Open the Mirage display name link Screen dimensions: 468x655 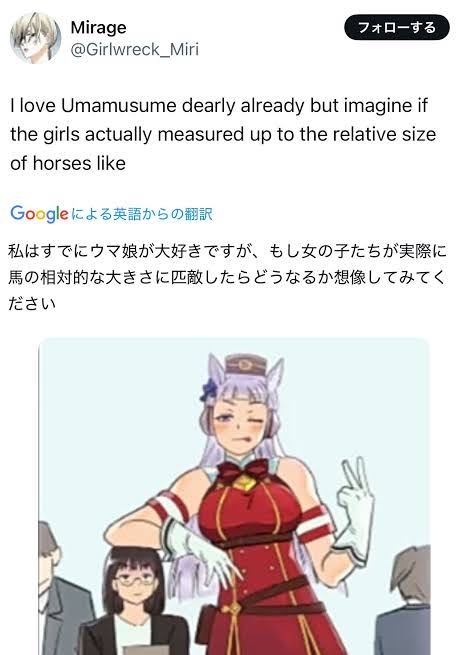tap(99, 28)
